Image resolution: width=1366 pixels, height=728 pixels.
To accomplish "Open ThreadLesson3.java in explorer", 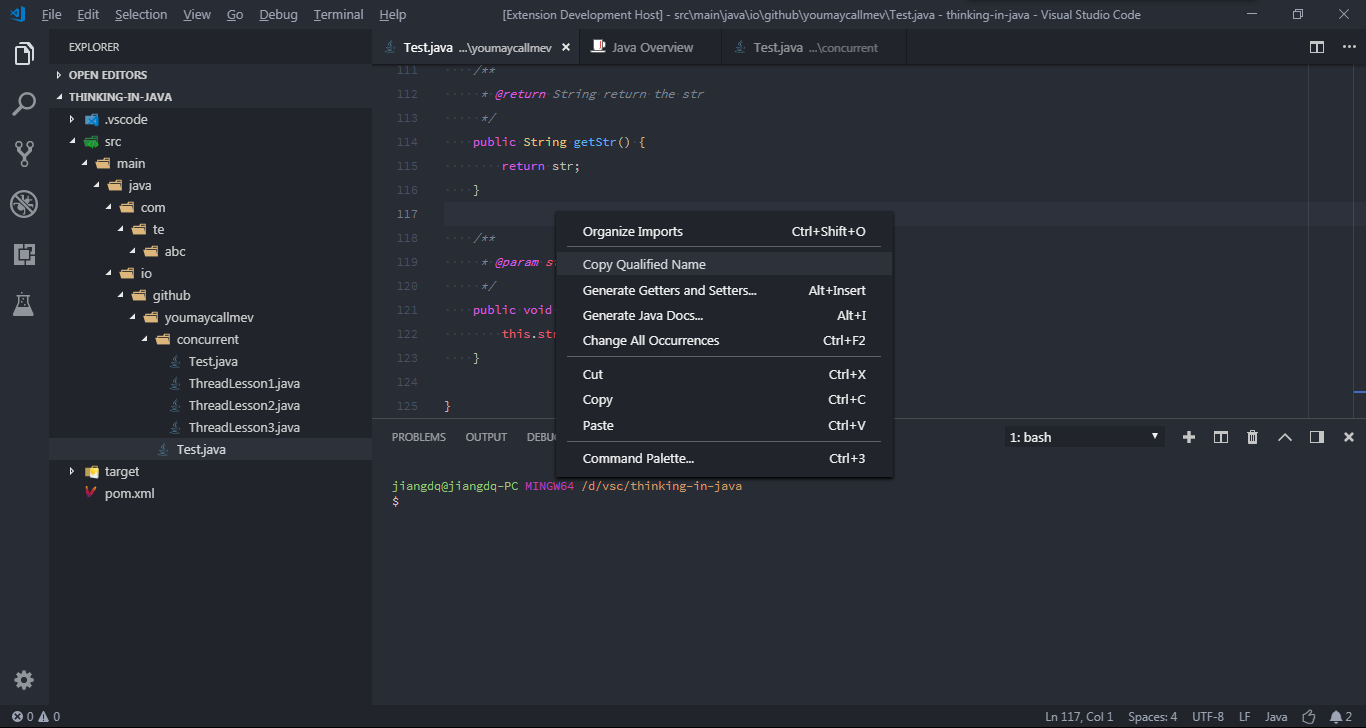I will tap(244, 427).
